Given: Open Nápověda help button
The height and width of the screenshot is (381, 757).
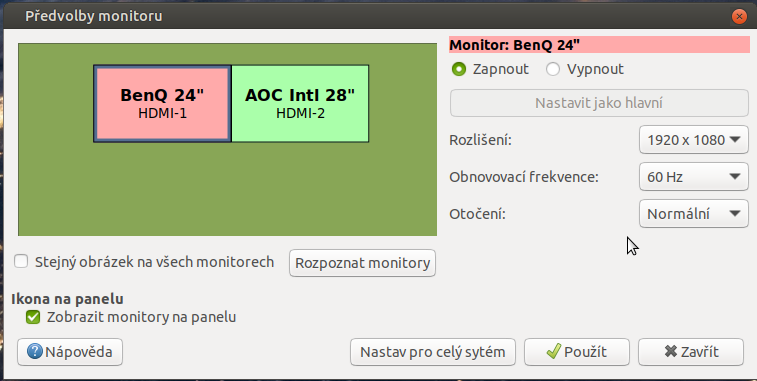Looking at the screenshot, I should [70, 352].
